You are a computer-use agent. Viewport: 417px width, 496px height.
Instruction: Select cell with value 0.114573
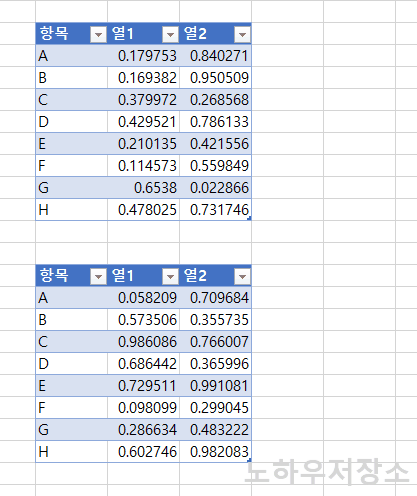point(144,166)
